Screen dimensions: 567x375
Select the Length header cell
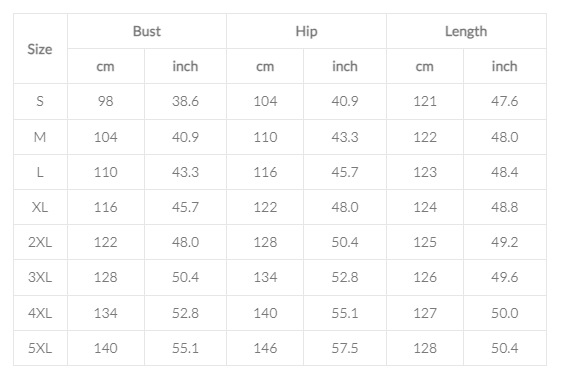click(466, 31)
